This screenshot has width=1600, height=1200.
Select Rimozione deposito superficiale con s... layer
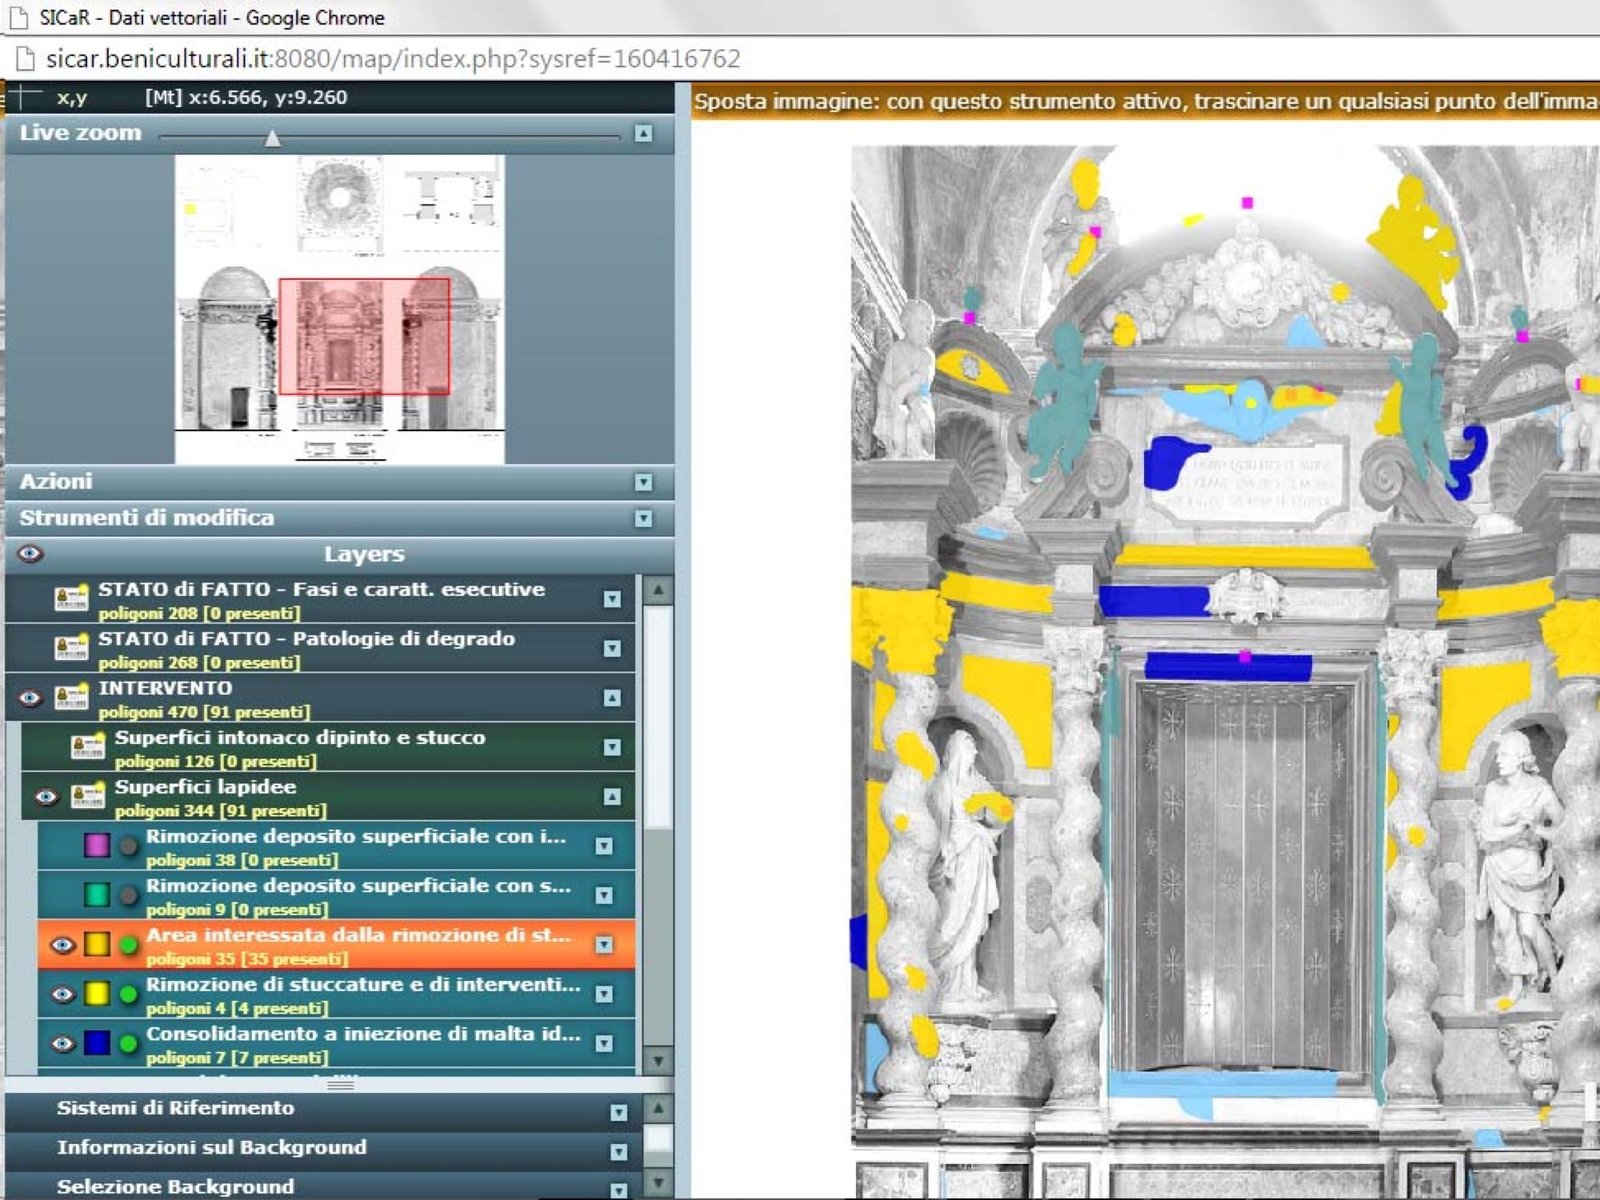336,895
